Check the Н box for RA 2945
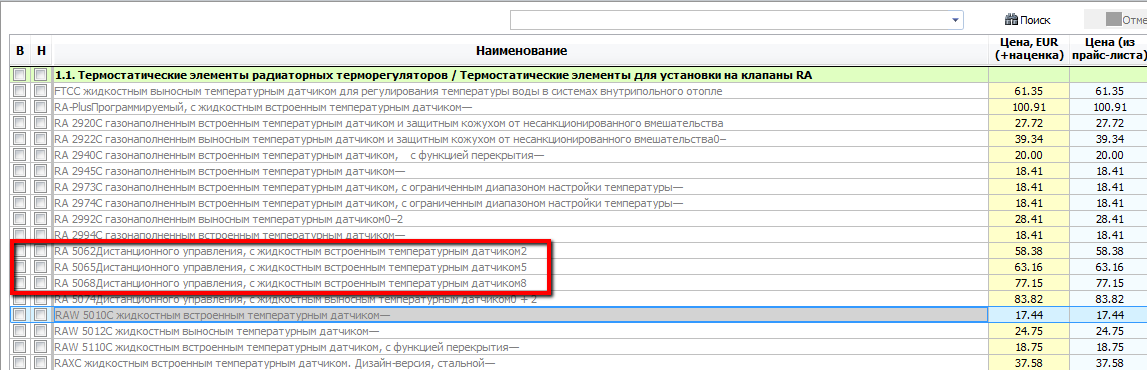This screenshot has width=1147, height=370. click(x=41, y=171)
